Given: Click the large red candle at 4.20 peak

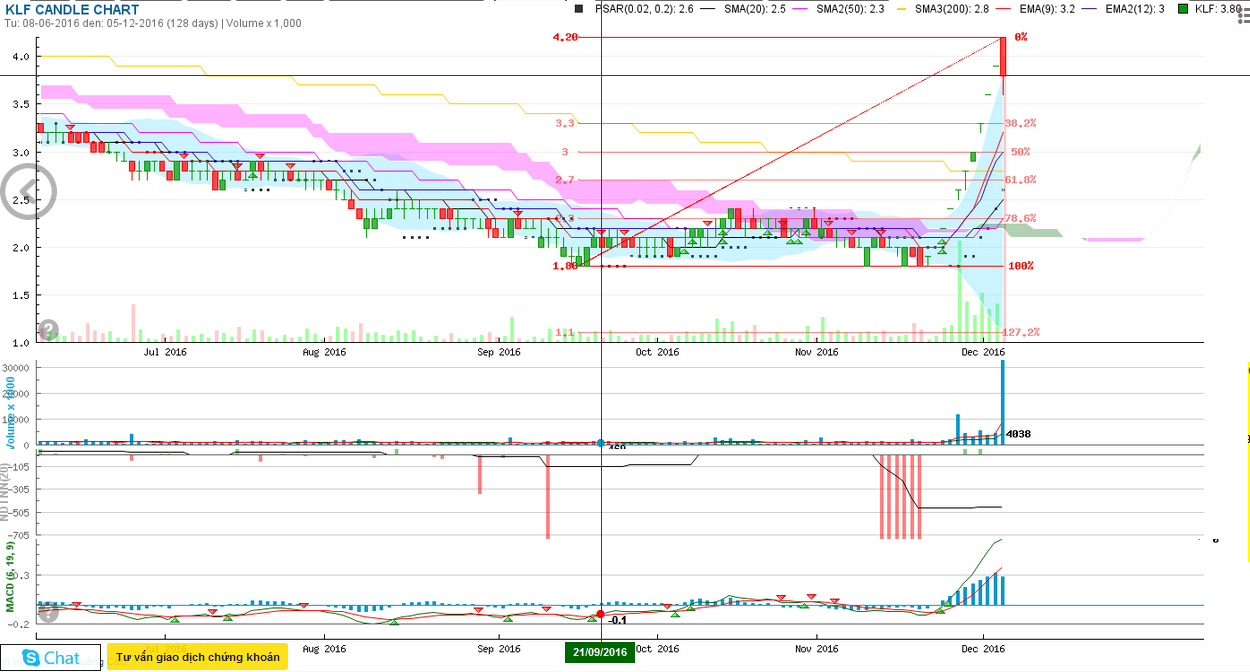Looking at the screenshot, I should [1003, 57].
